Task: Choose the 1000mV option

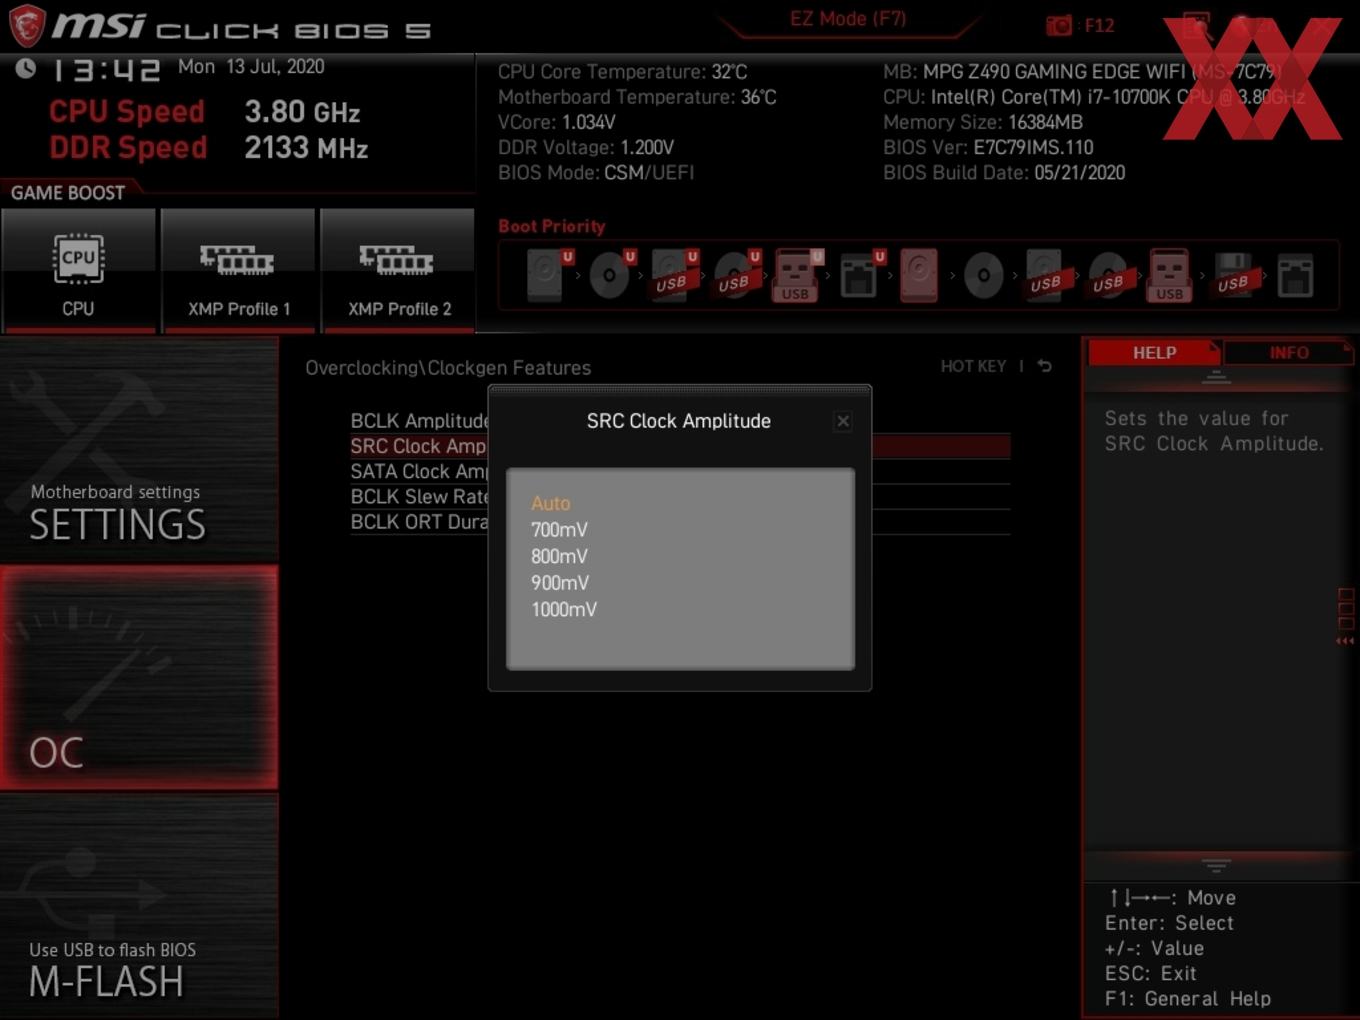Action: pyautogui.click(x=563, y=609)
